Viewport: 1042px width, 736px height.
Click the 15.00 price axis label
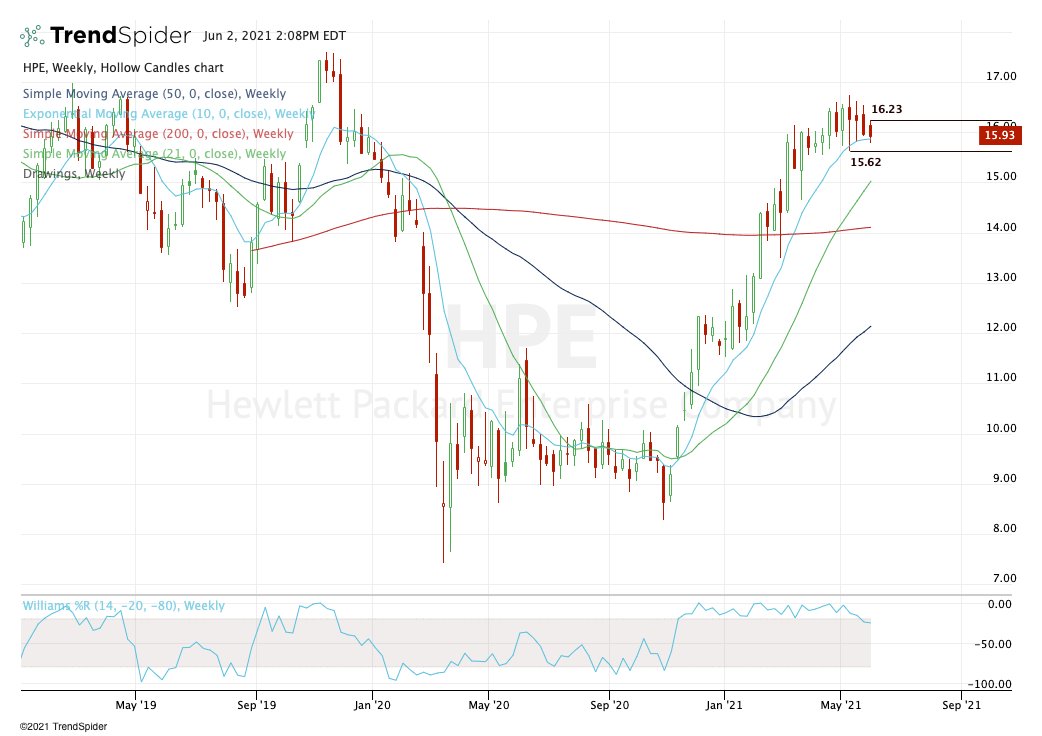click(x=1001, y=177)
